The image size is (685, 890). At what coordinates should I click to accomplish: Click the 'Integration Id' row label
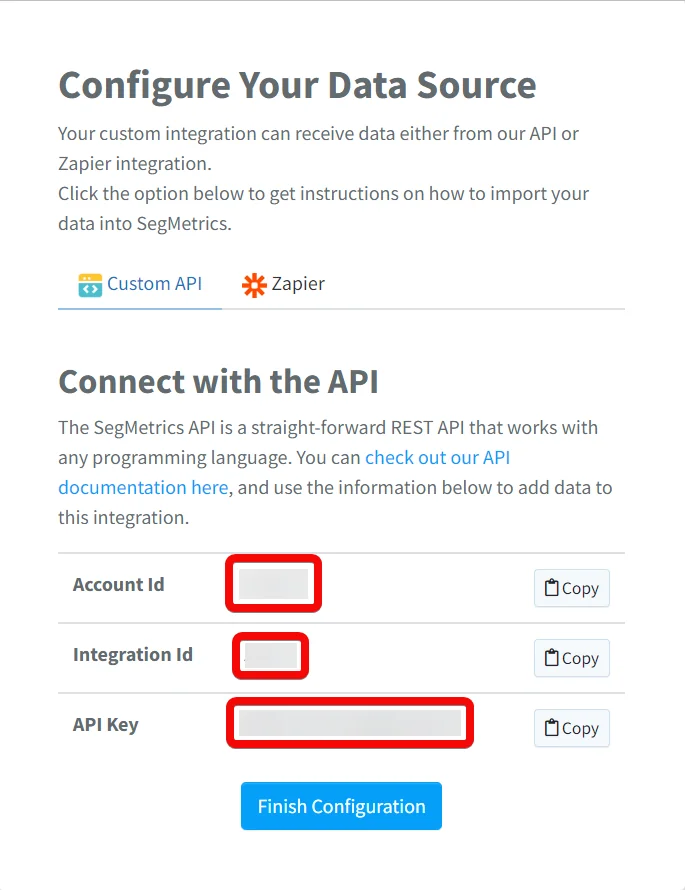133,654
